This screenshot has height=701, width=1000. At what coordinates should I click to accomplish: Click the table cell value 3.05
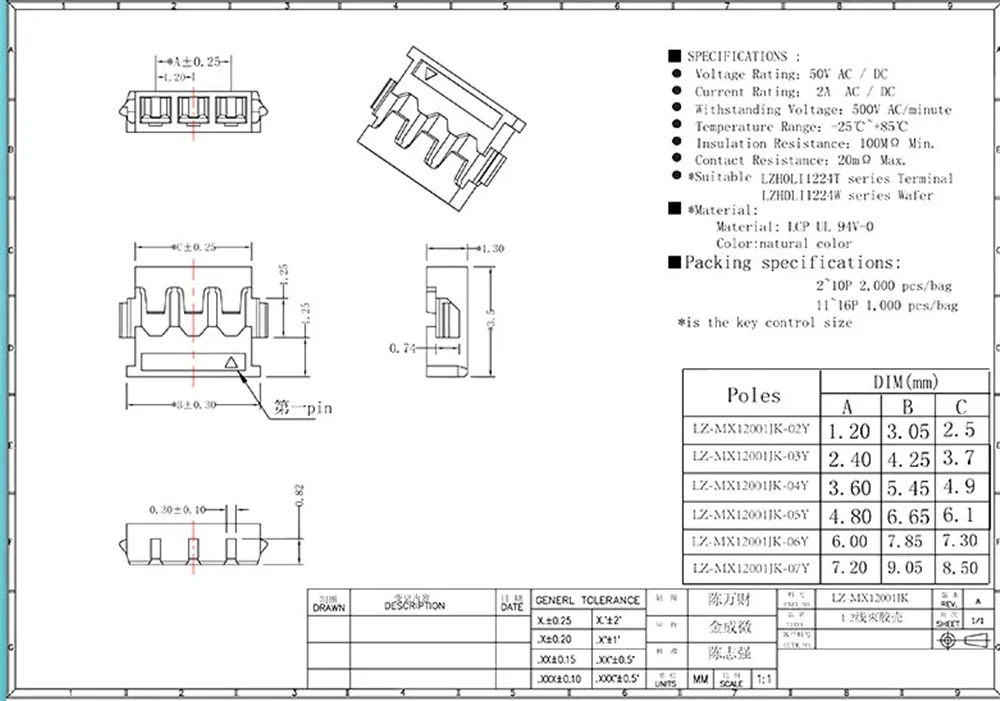click(x=908, y=432)
